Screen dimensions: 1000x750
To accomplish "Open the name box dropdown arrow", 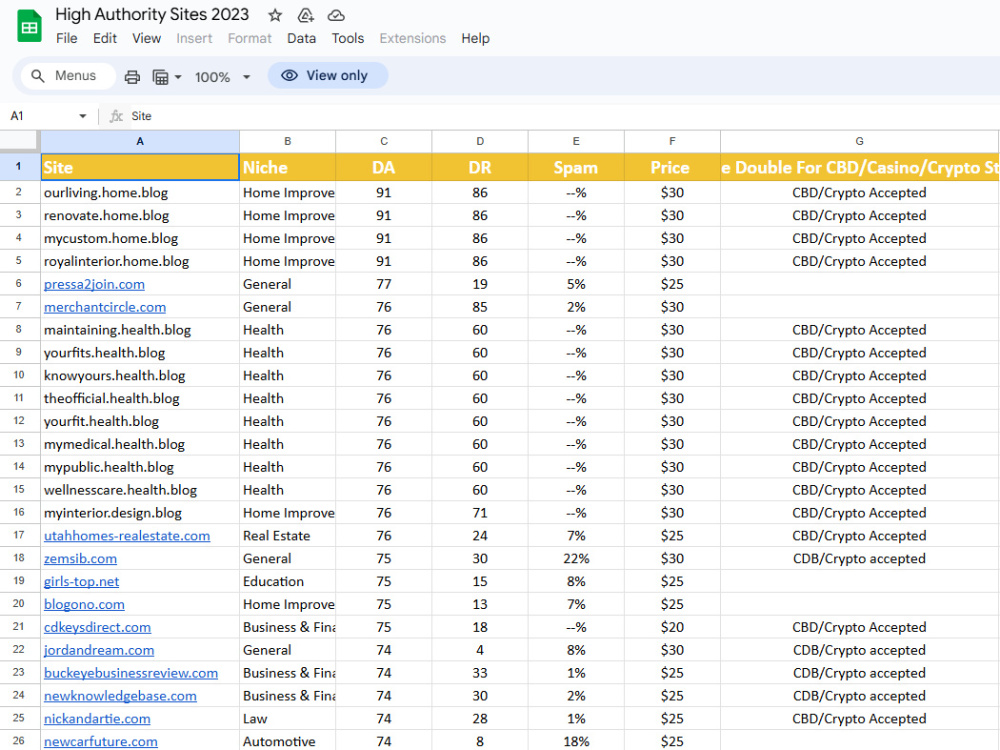I will coord(82,116).
